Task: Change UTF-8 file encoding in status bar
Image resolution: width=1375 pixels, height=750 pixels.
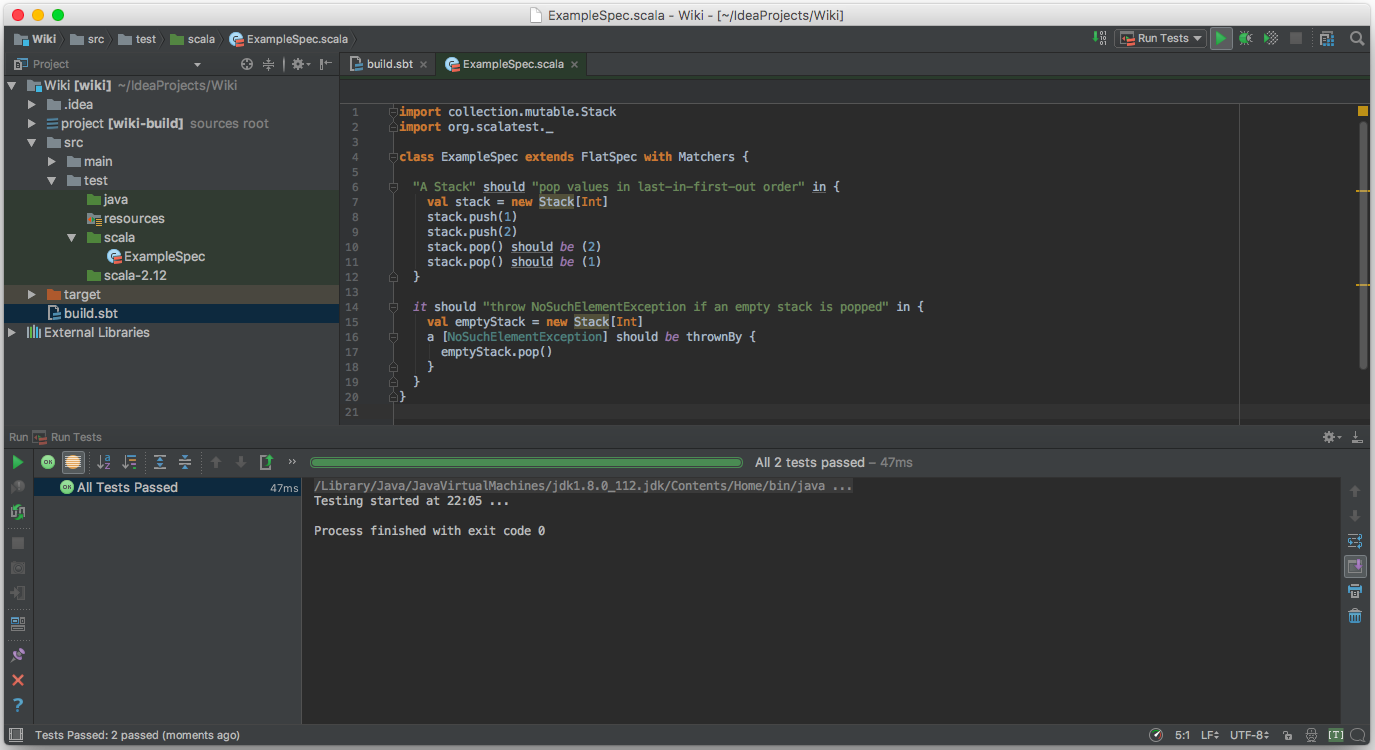Action: coord(1251,735)
